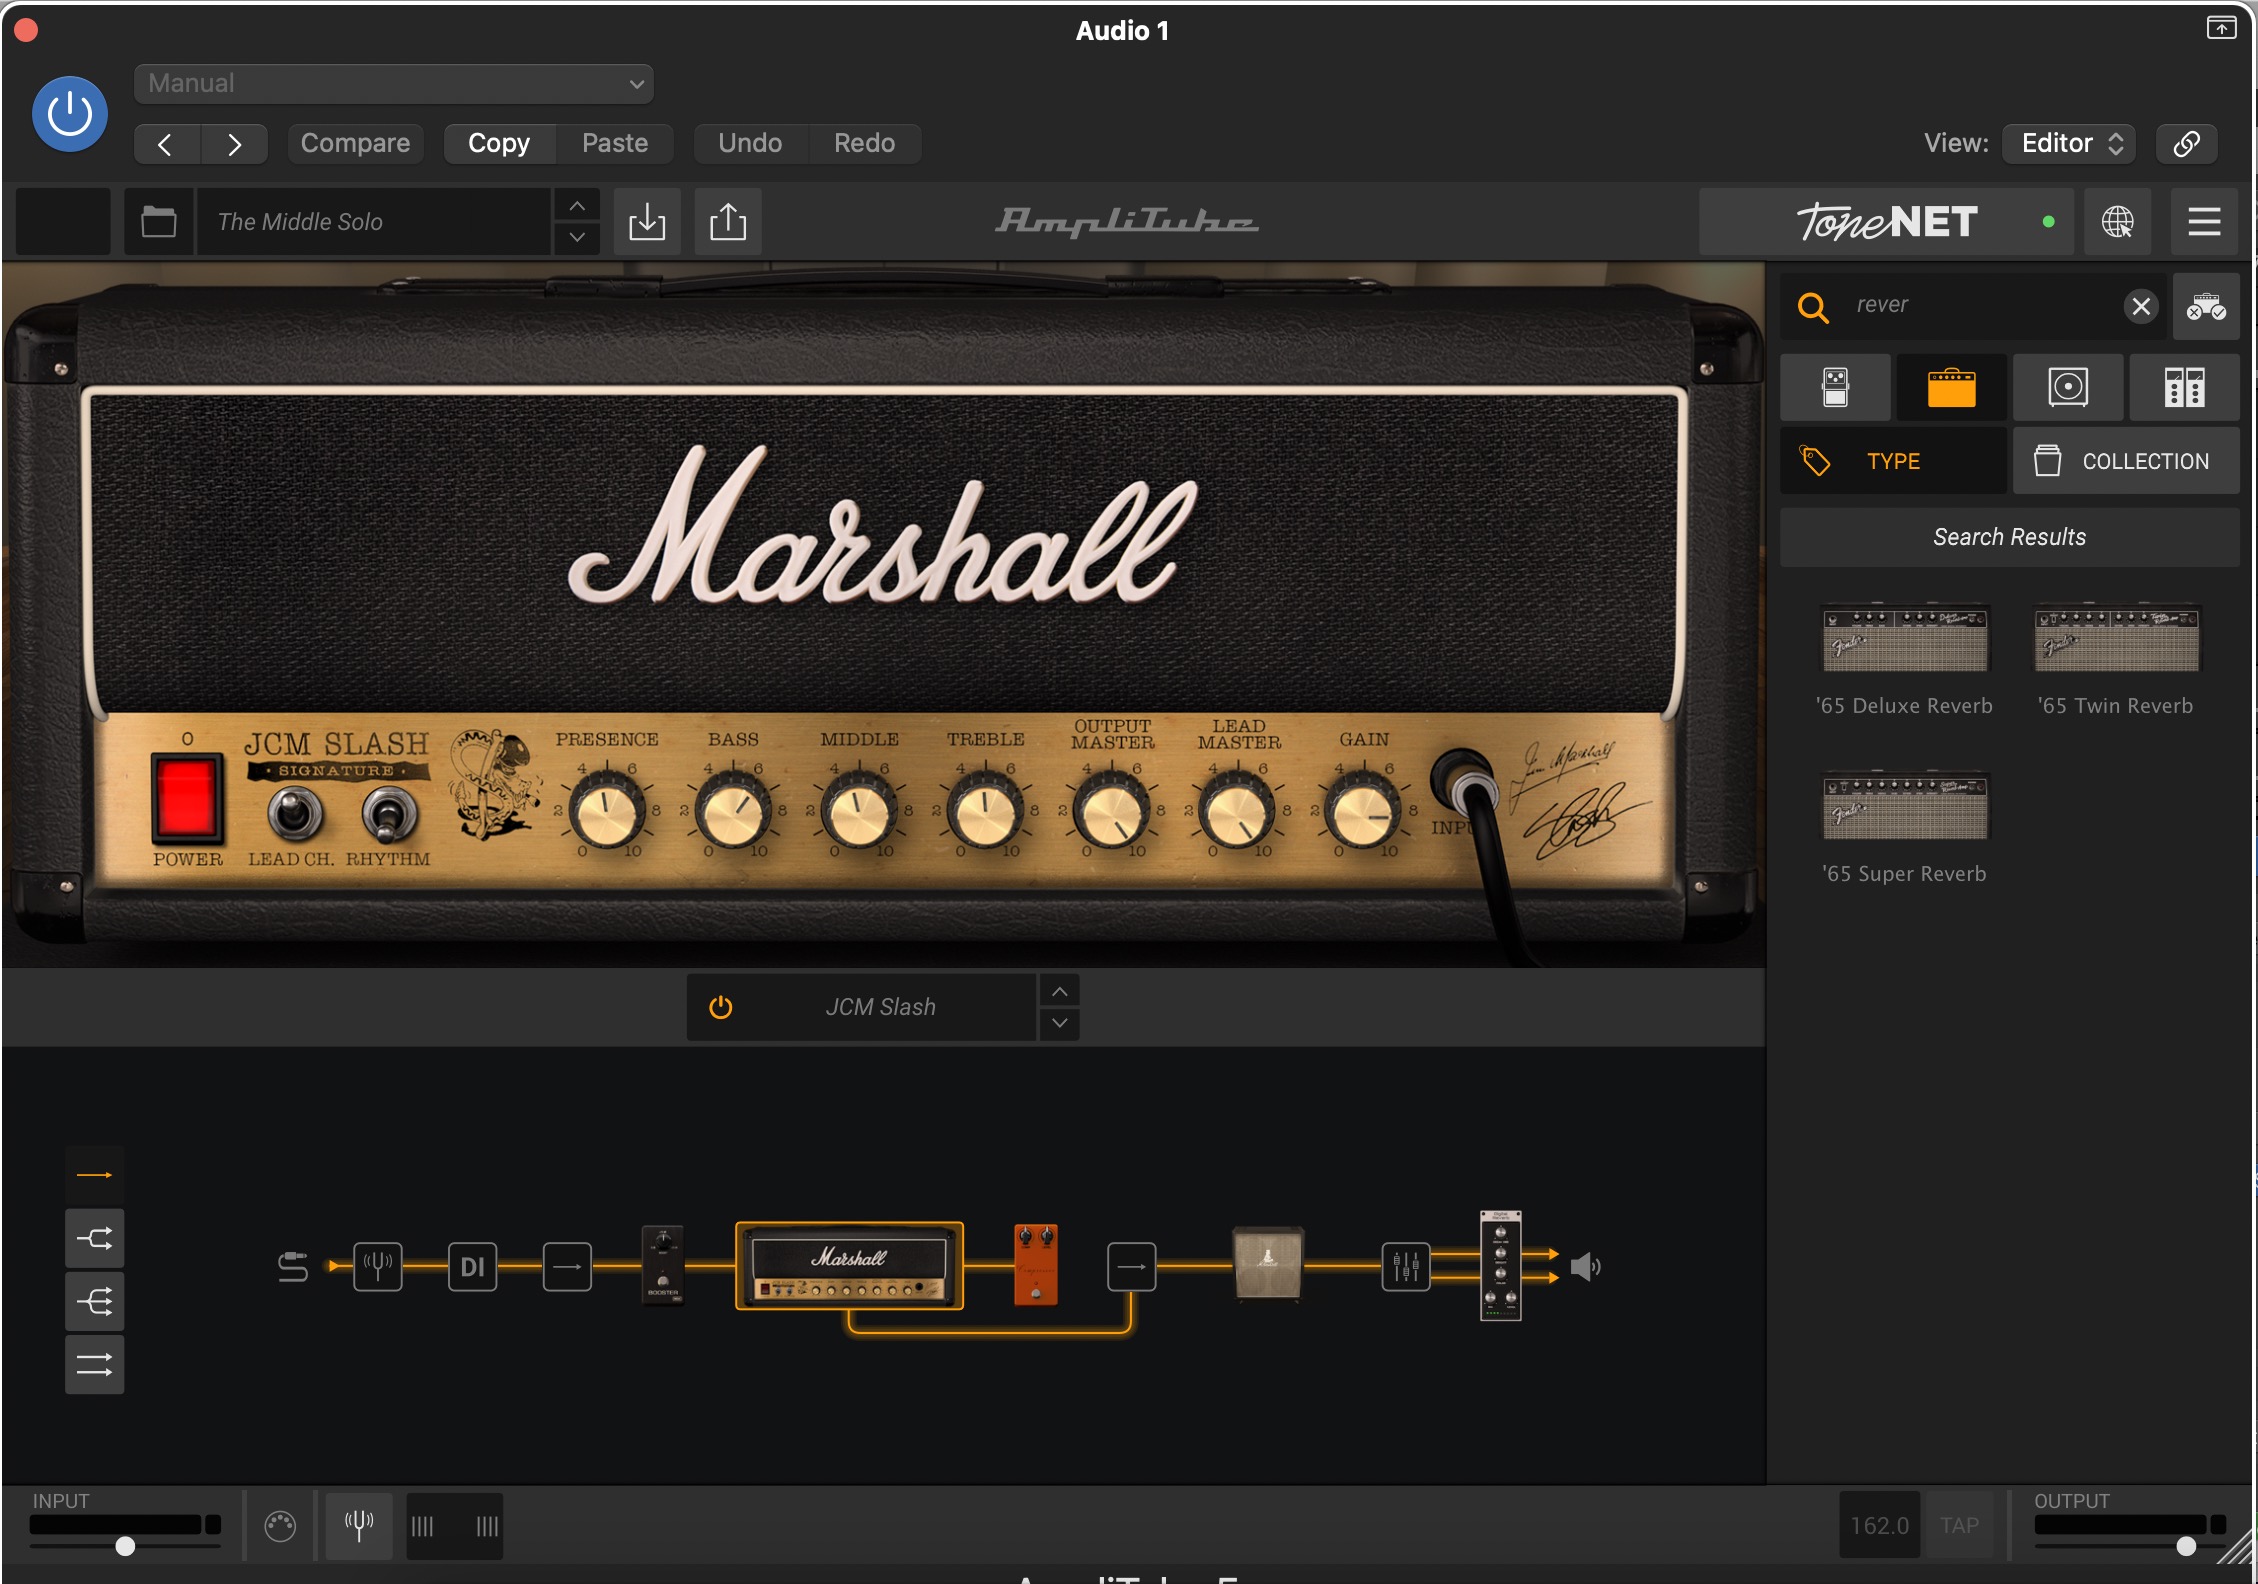Select the amplifier category tab

click(x=1951, y=387)
